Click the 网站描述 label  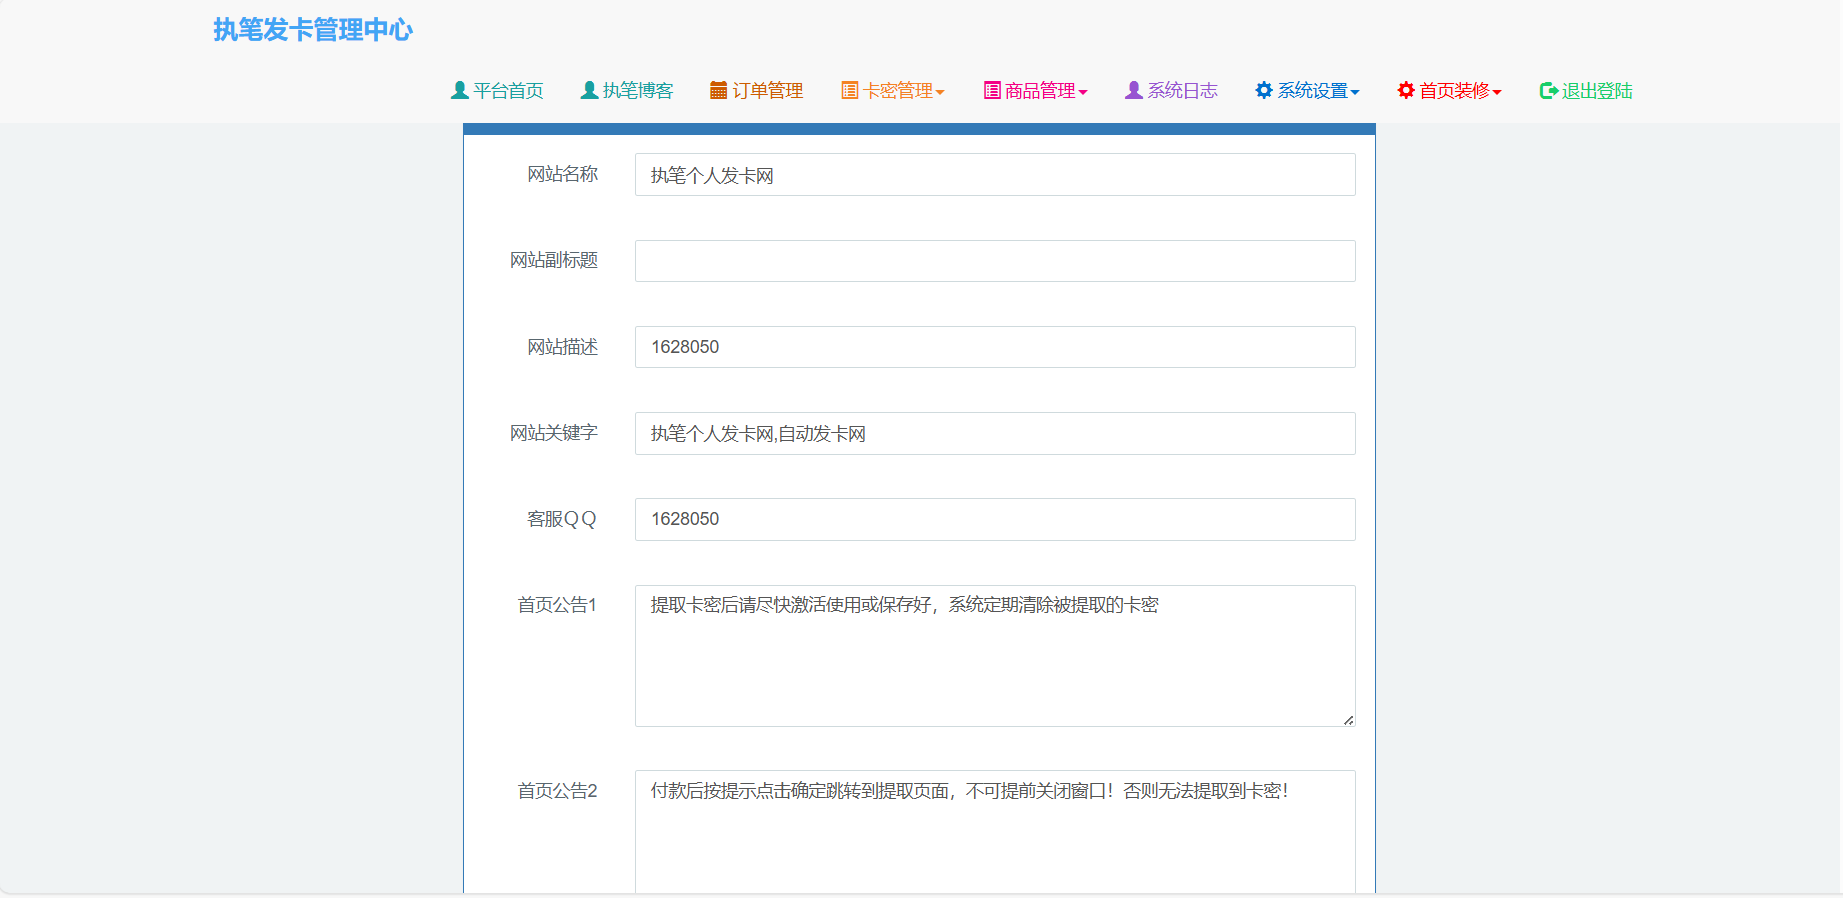563,347
